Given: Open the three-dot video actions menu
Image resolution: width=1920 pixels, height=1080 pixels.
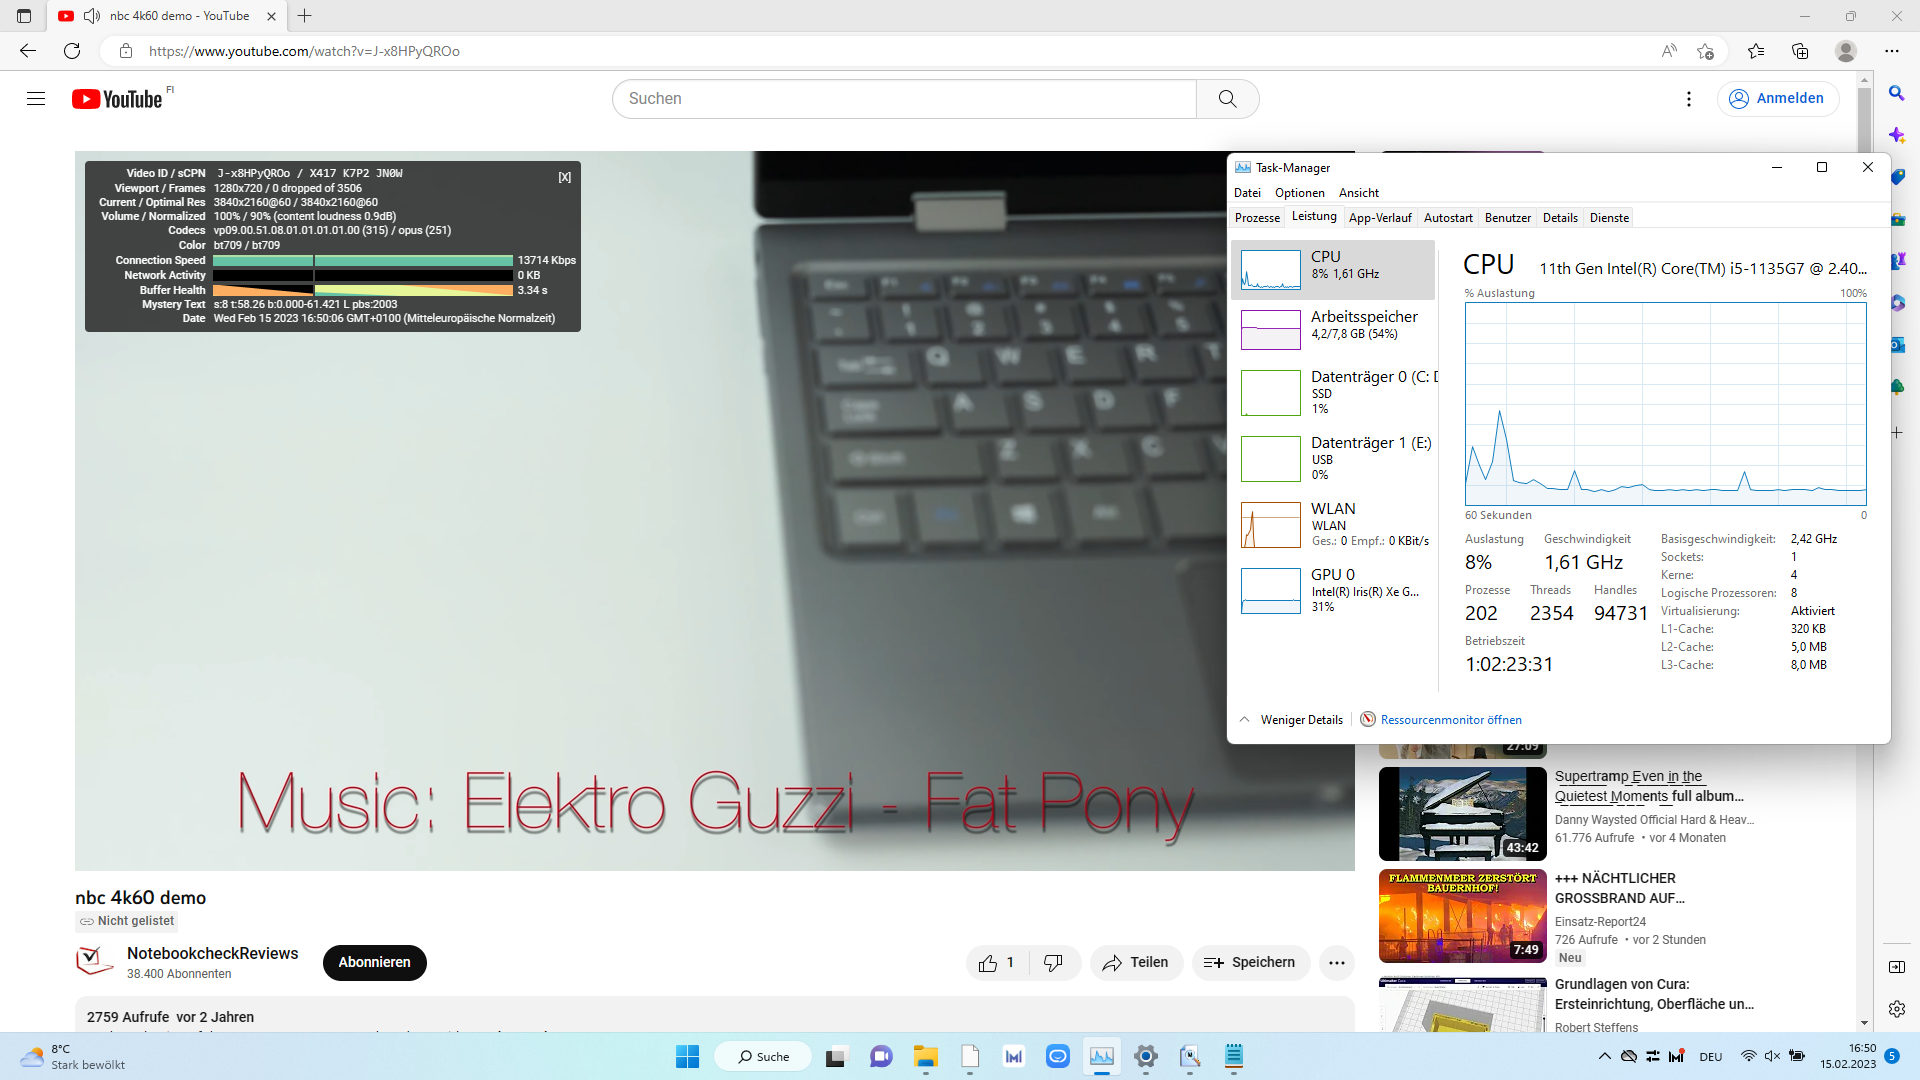Looking at the screenshot, I should click(x=1337, y=963).
